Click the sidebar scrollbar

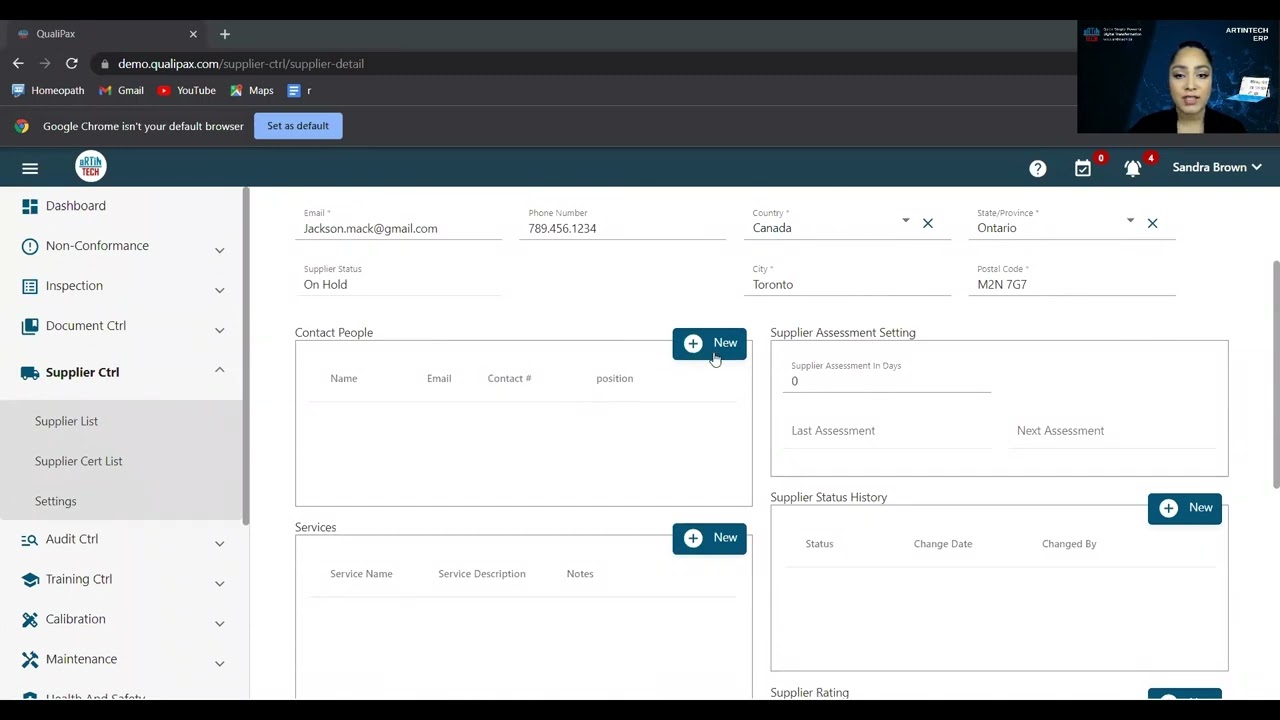click(245, 355)
